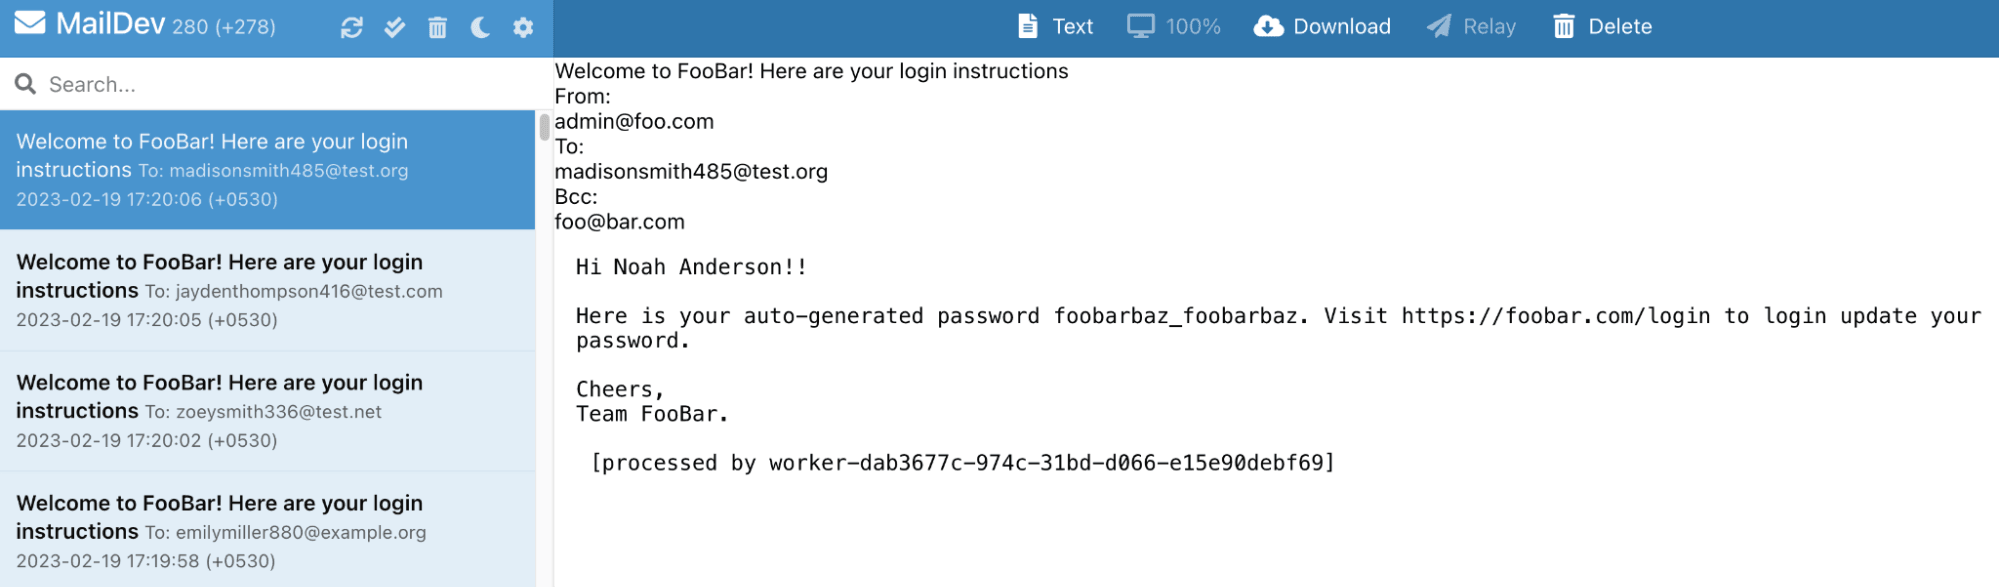
Task: Download the selected email
Action: point(1322,26)
